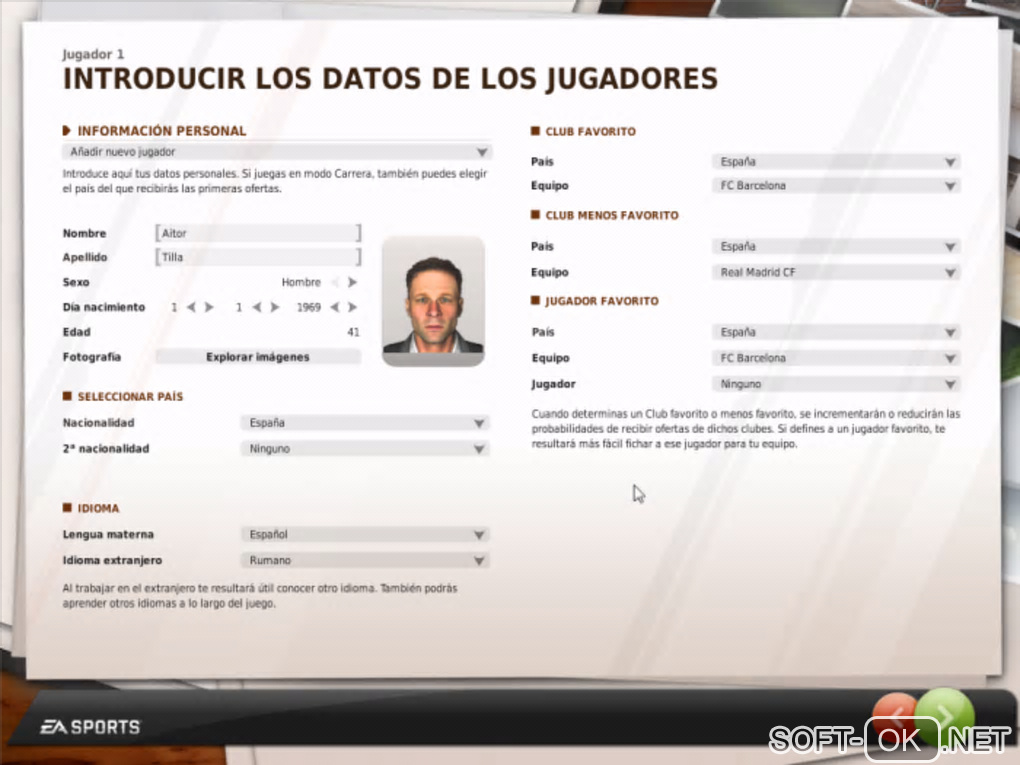Click the Club Menos Favorito heading

612,215
